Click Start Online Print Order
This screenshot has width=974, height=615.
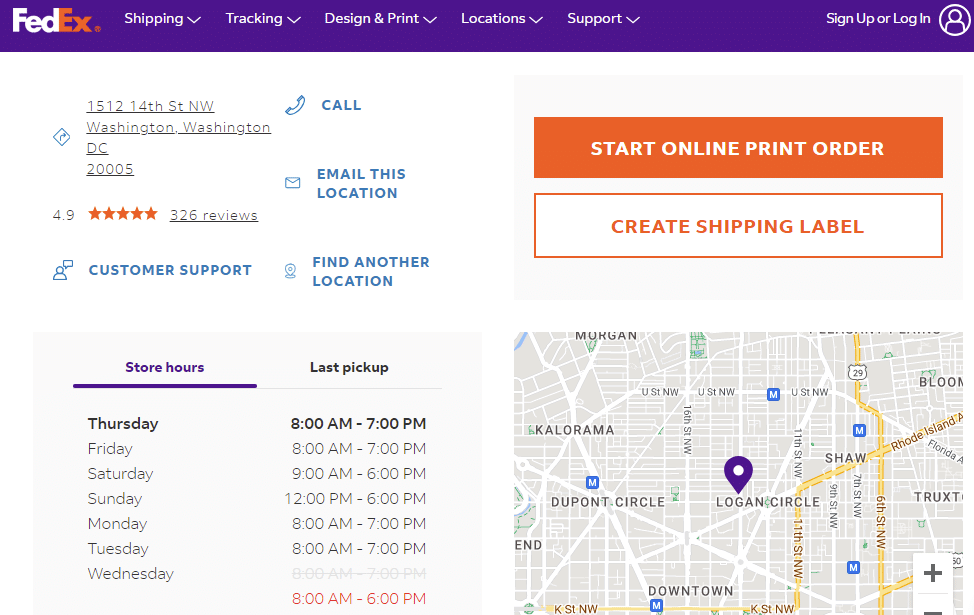(737, 146)
